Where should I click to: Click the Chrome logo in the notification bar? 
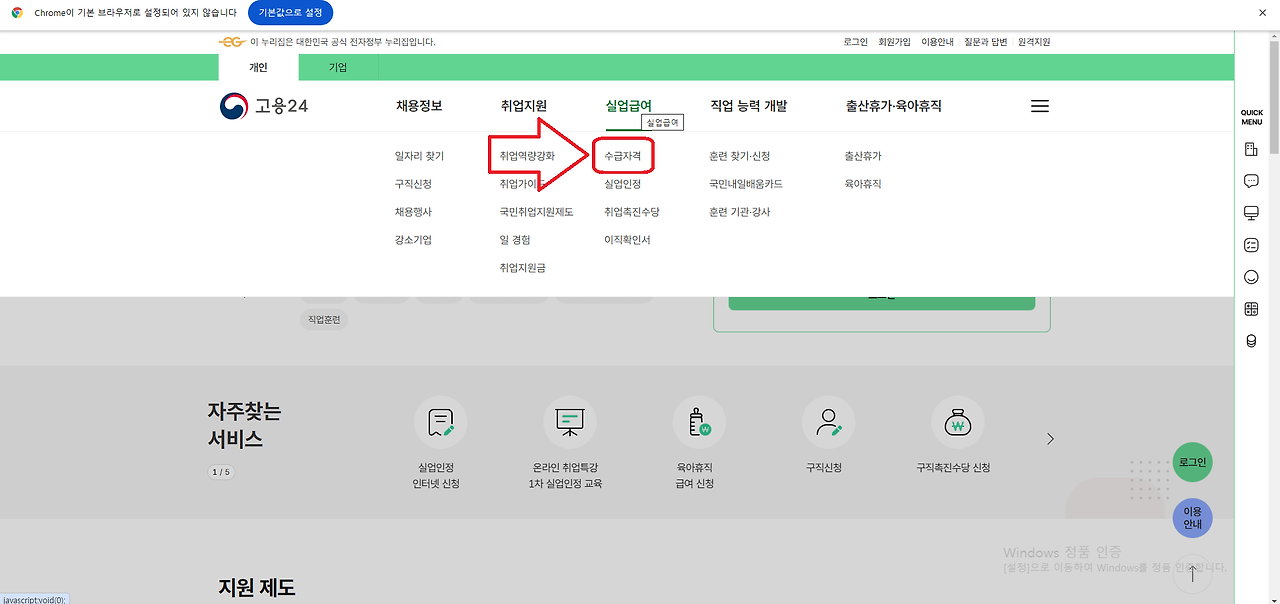17,12
